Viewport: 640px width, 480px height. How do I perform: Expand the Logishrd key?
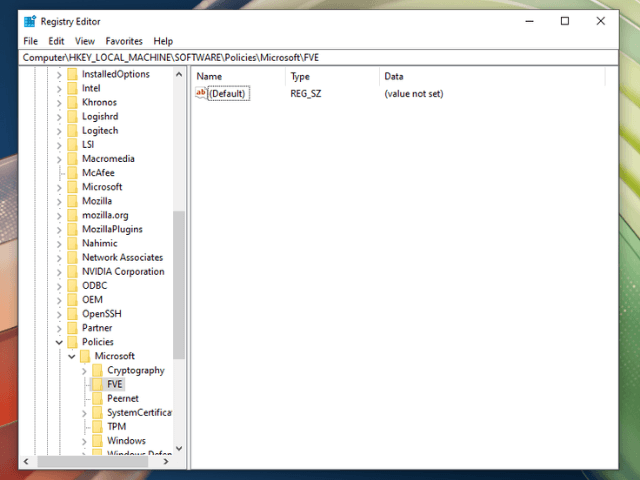(x=59, y=117)
